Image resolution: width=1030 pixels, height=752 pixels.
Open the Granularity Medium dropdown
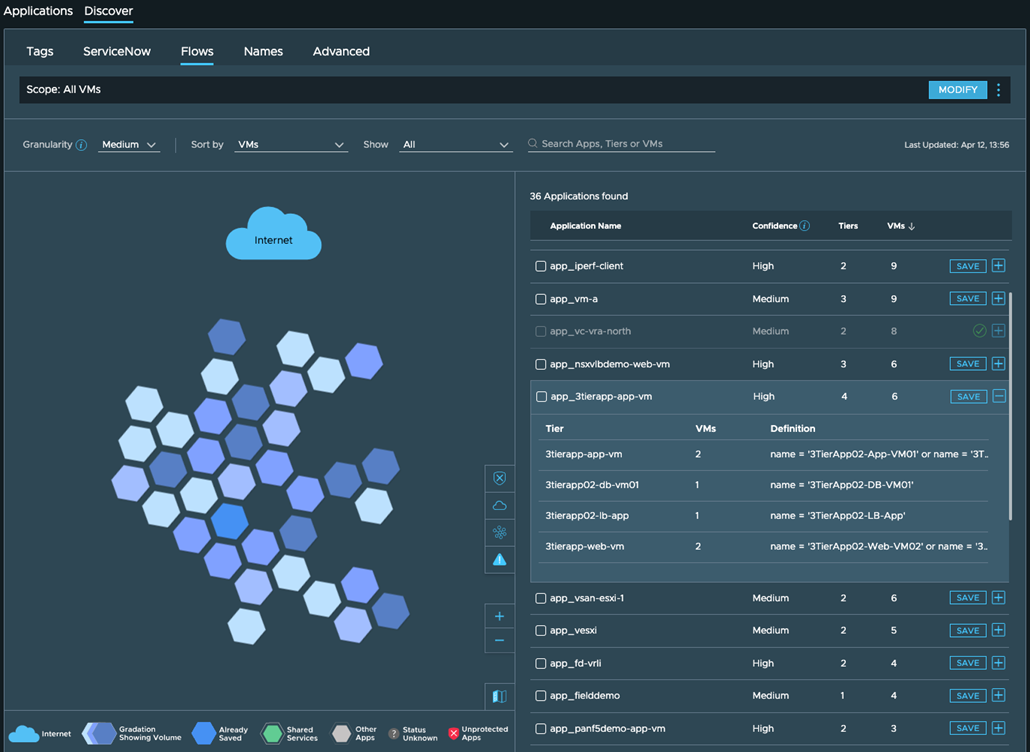(x=129, y=145)
